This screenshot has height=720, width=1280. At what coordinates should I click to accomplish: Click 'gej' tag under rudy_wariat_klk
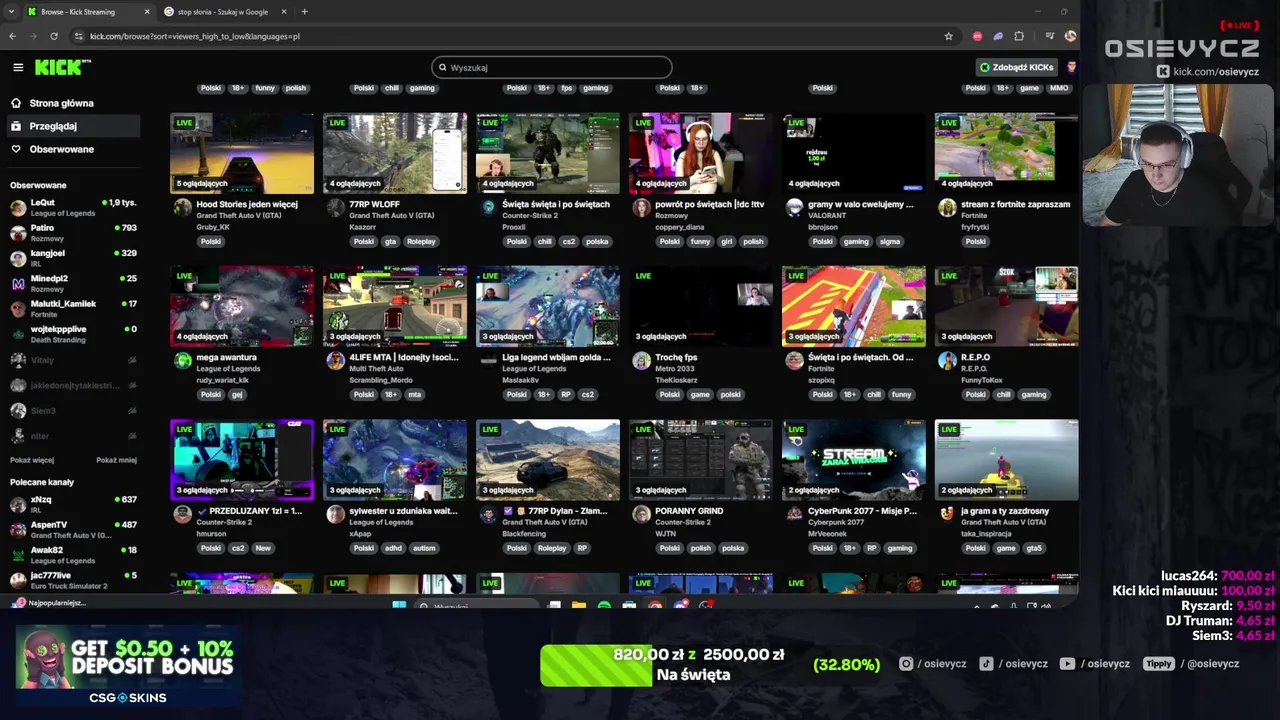click(237, 394)
